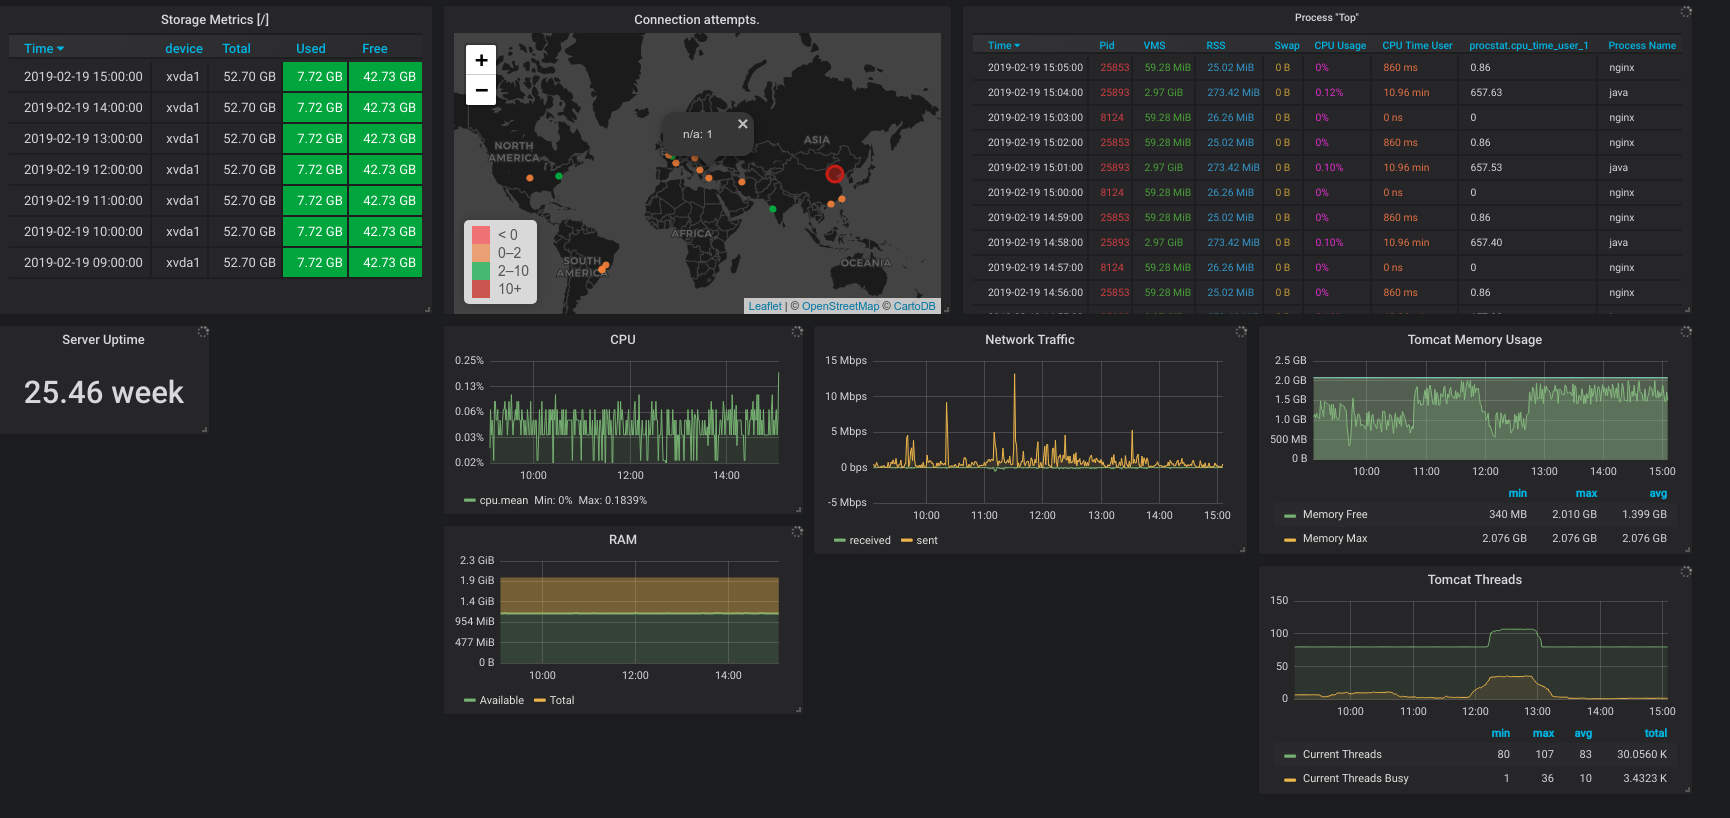Click the java process name in 14:58:00 row
Viewport: 1730px width, 818px height.
point(1618,242)
